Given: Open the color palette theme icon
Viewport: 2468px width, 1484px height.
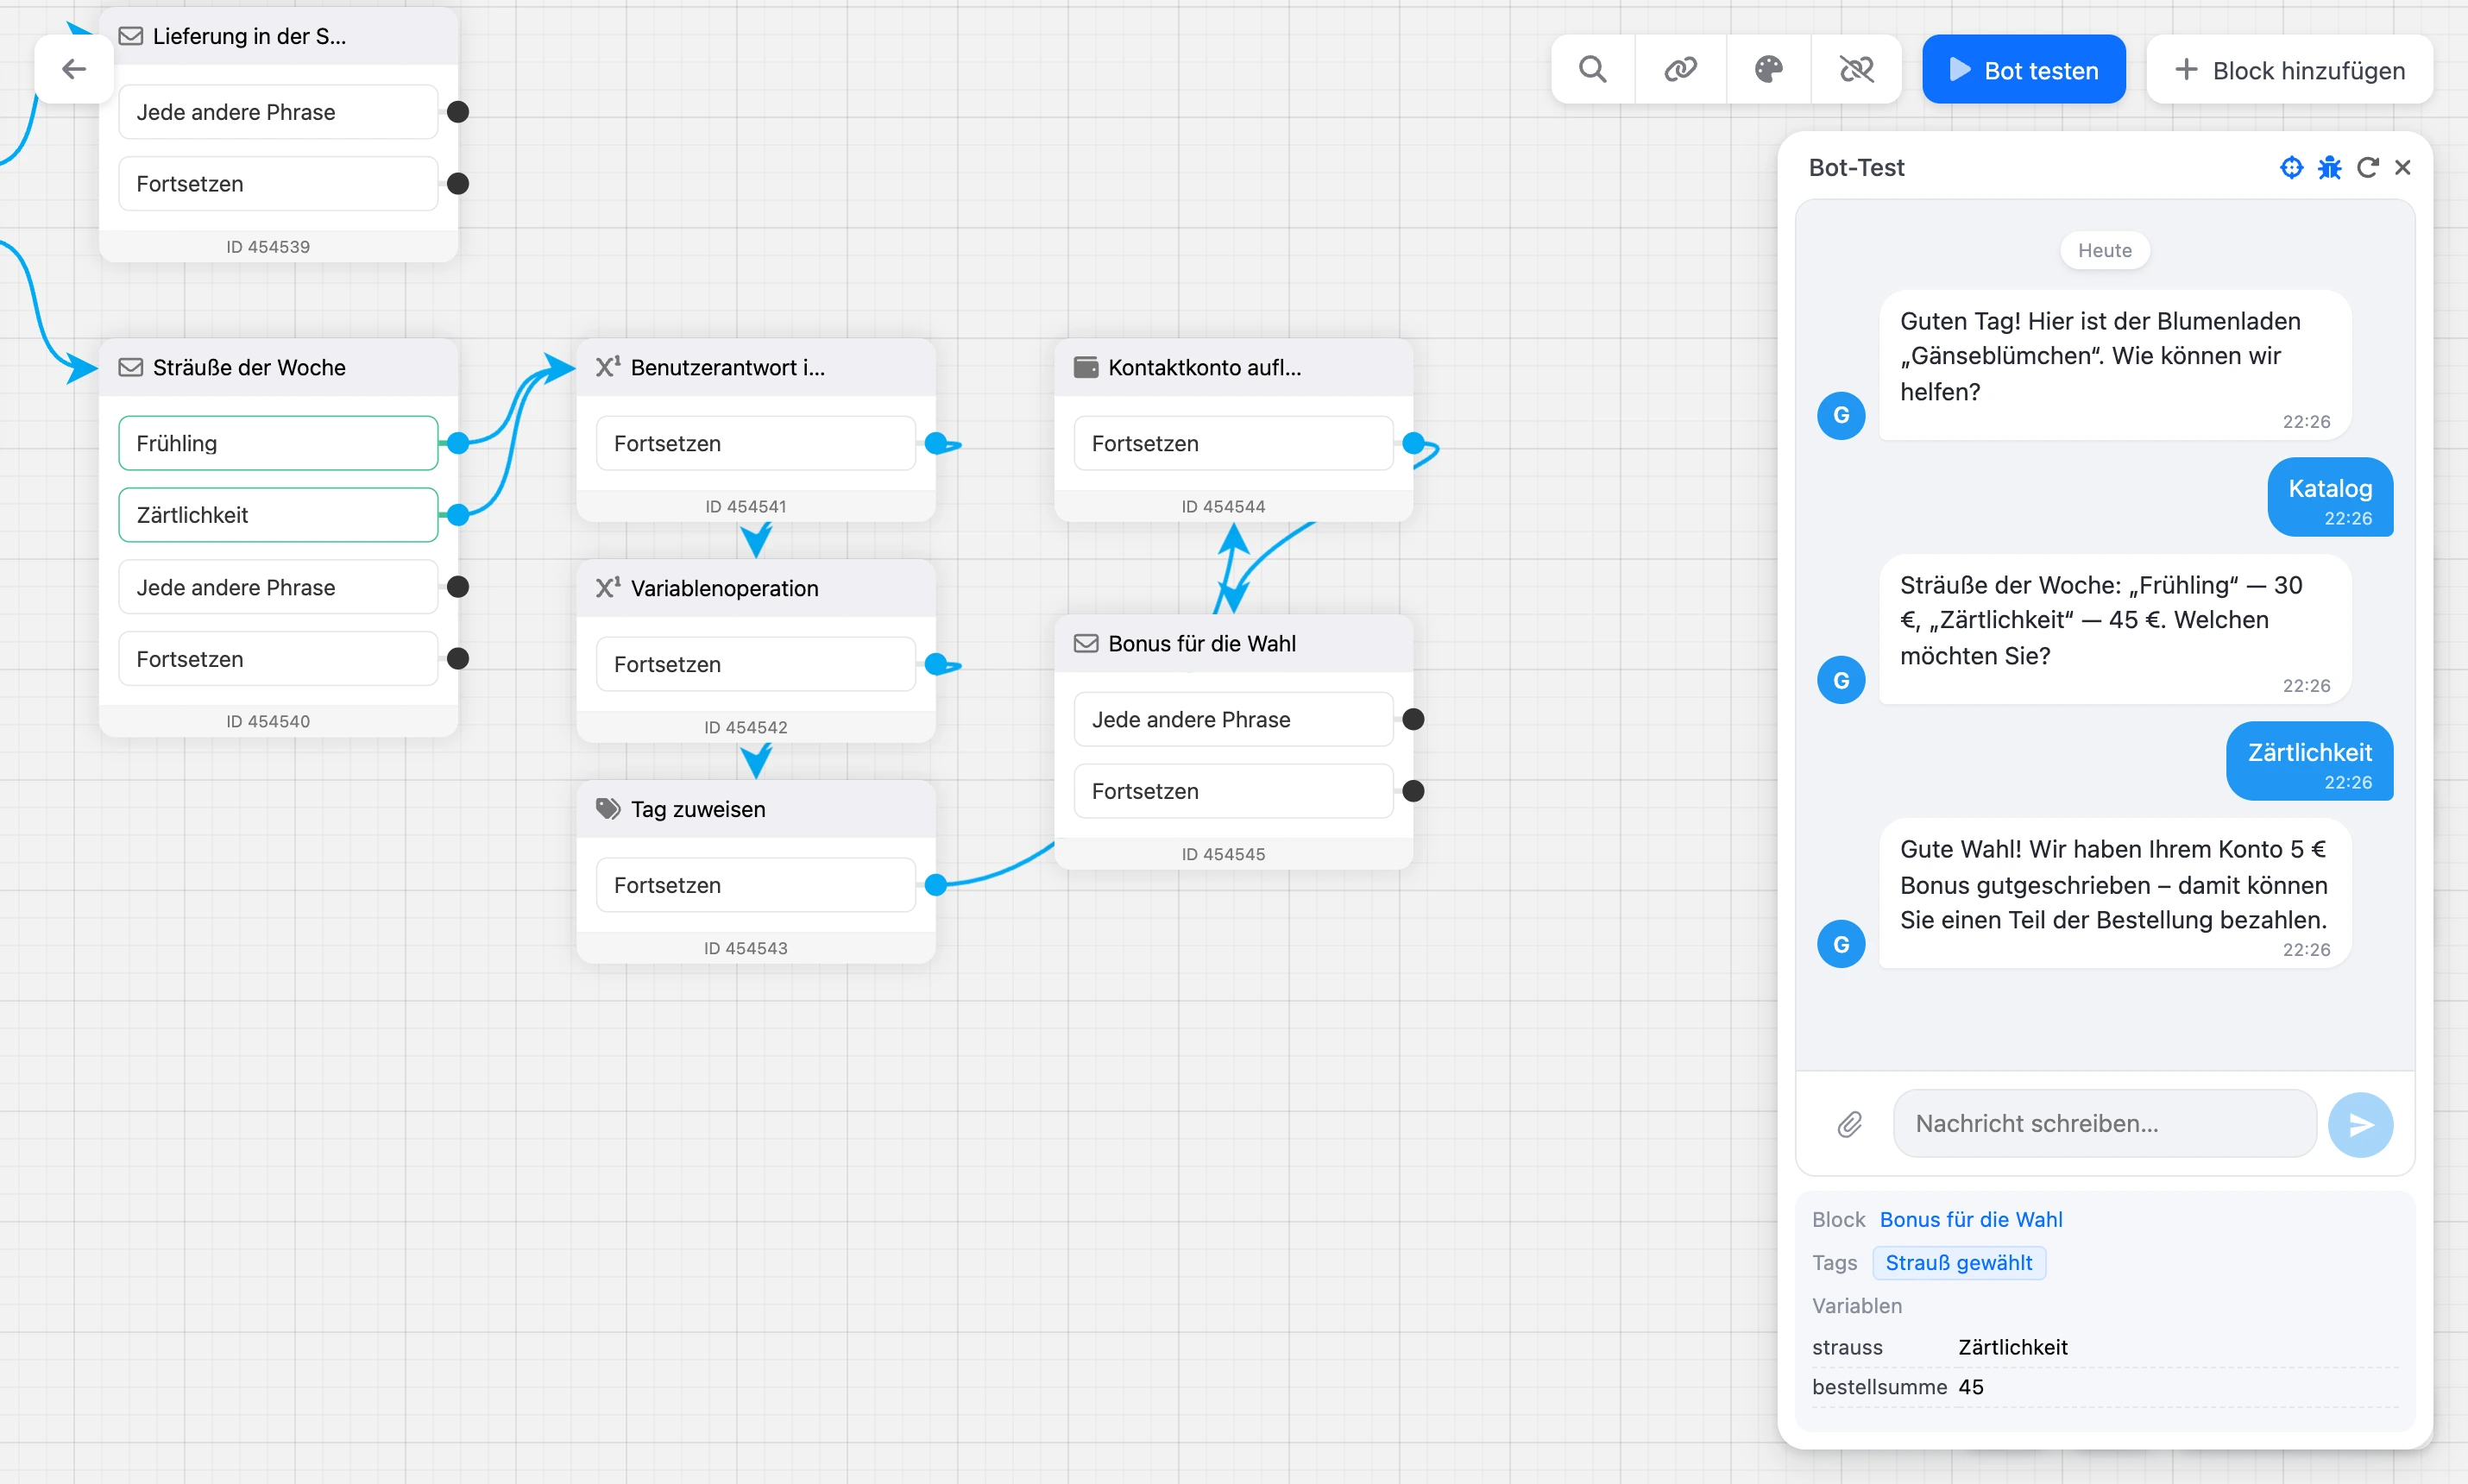Looking at the screenshot, I should click(x=1768, y=69).
